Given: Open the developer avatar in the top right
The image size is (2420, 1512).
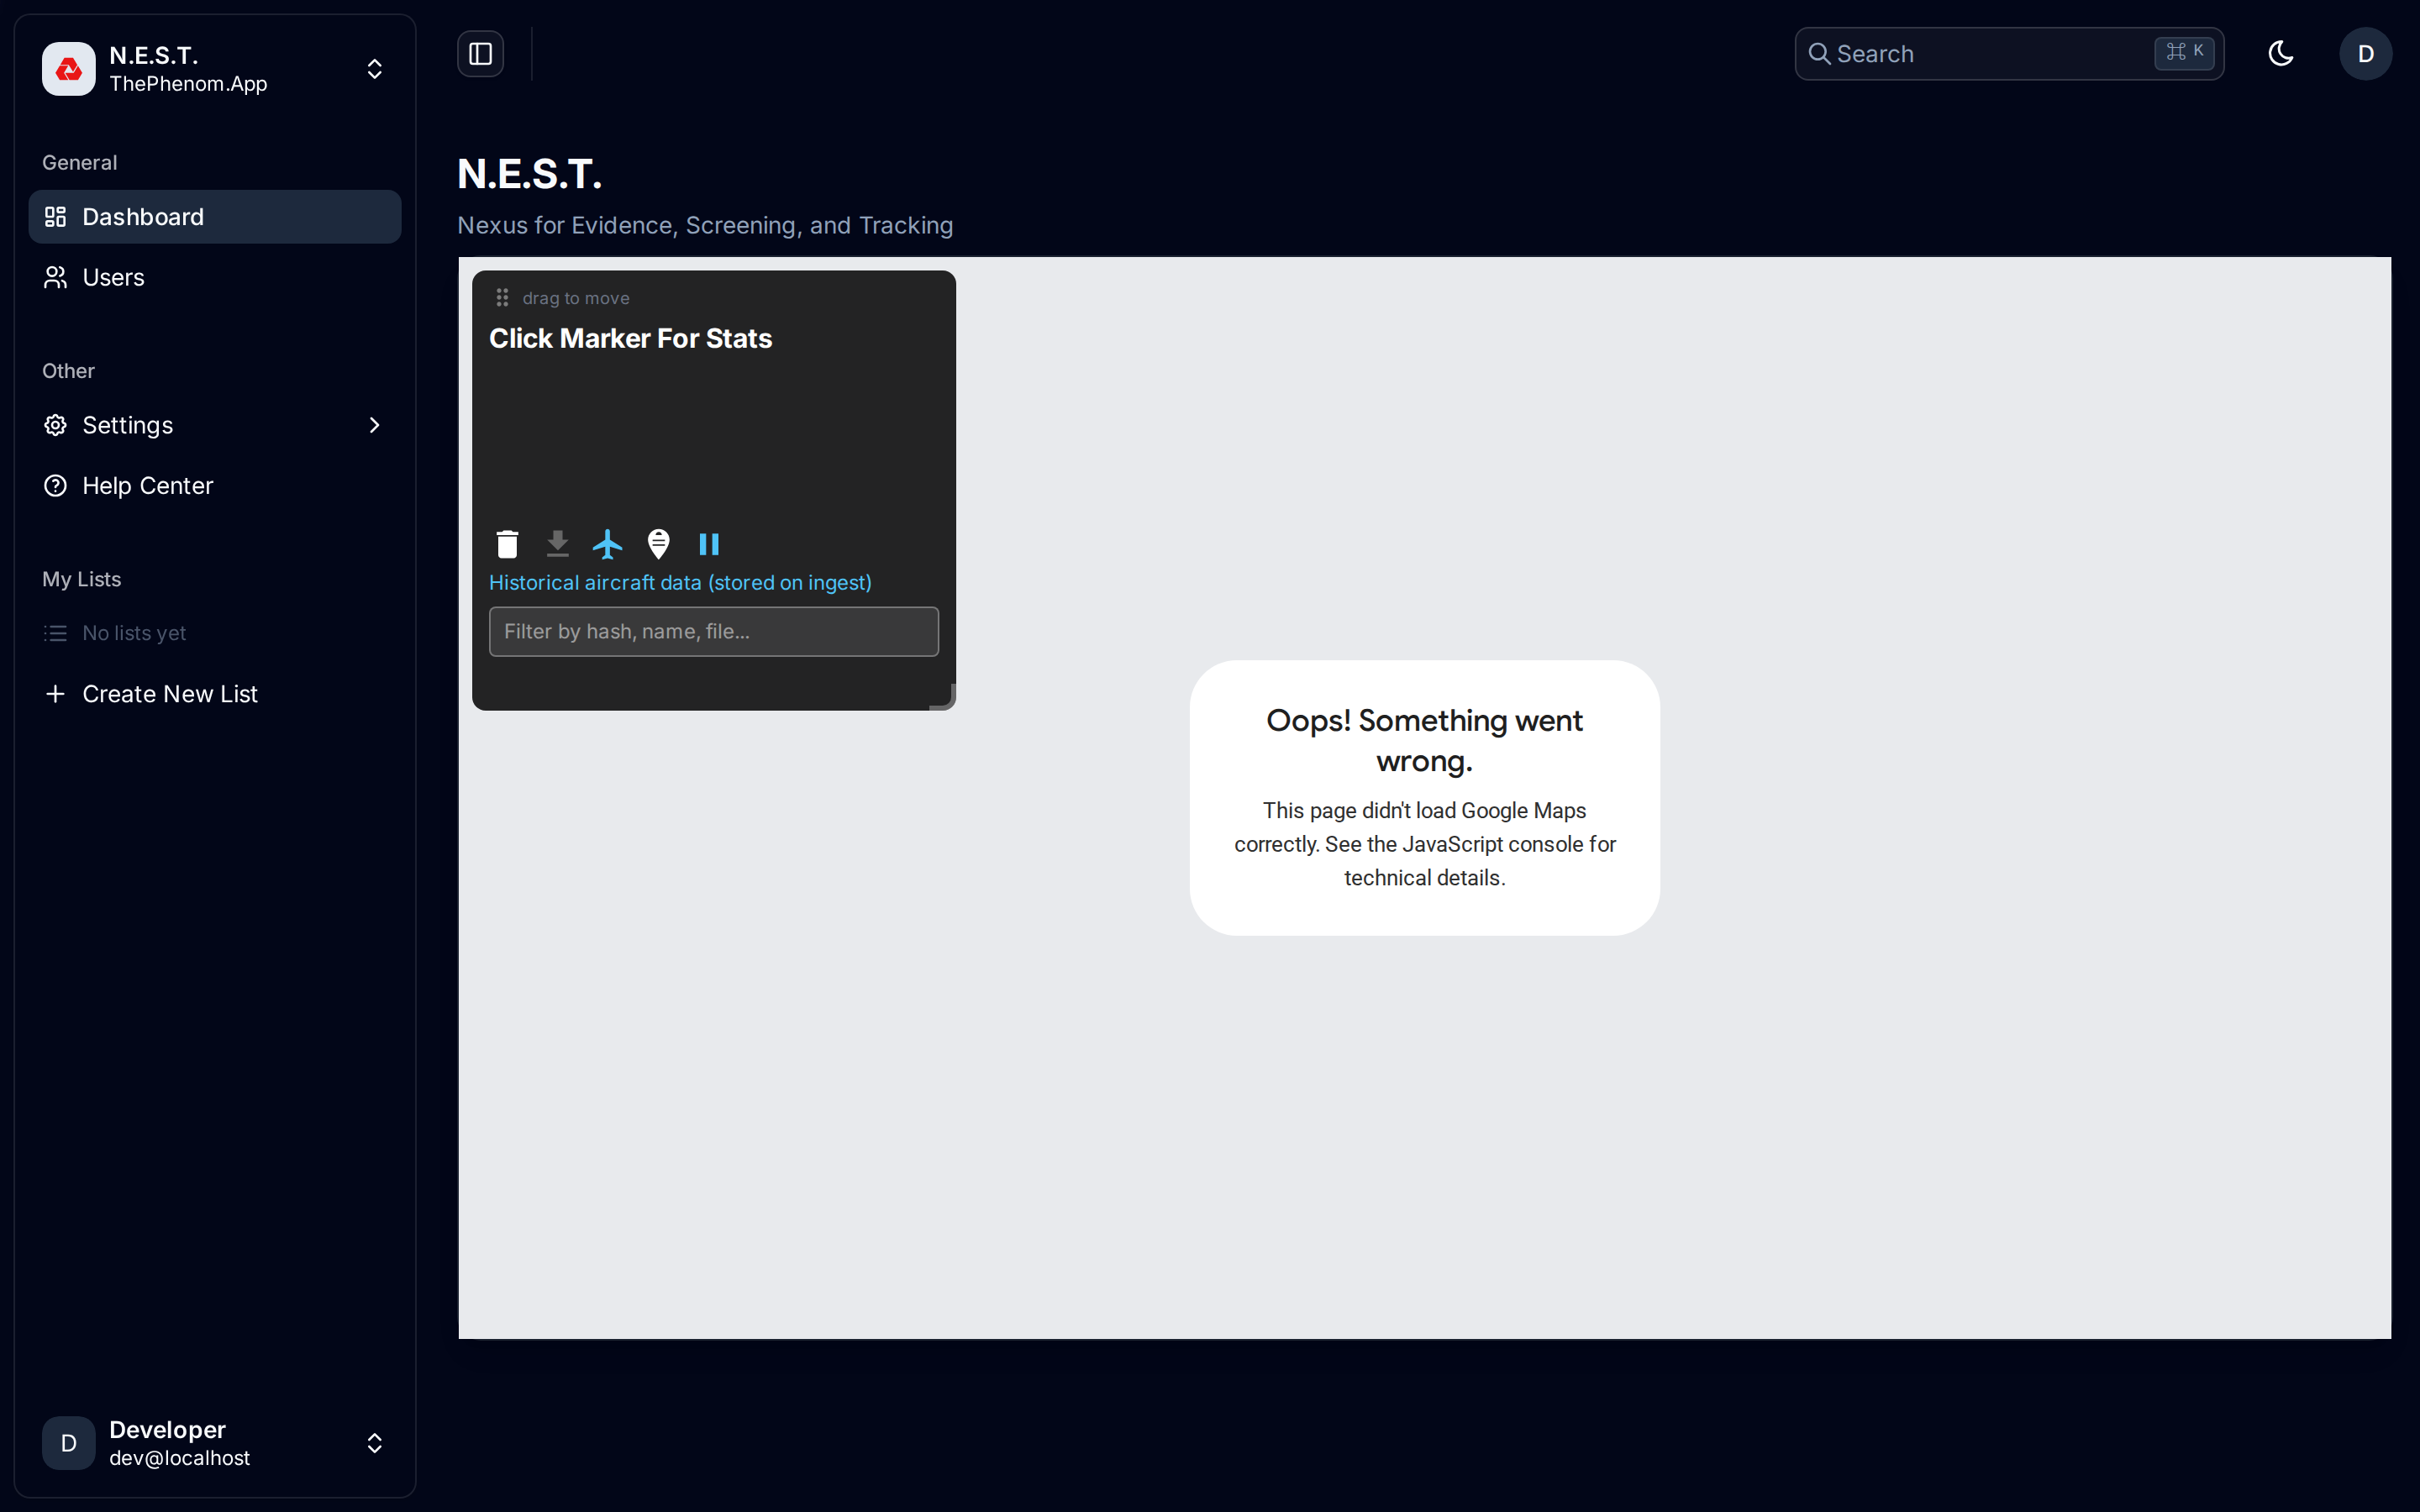Looking at the screenshot, I should (2366, 54).
